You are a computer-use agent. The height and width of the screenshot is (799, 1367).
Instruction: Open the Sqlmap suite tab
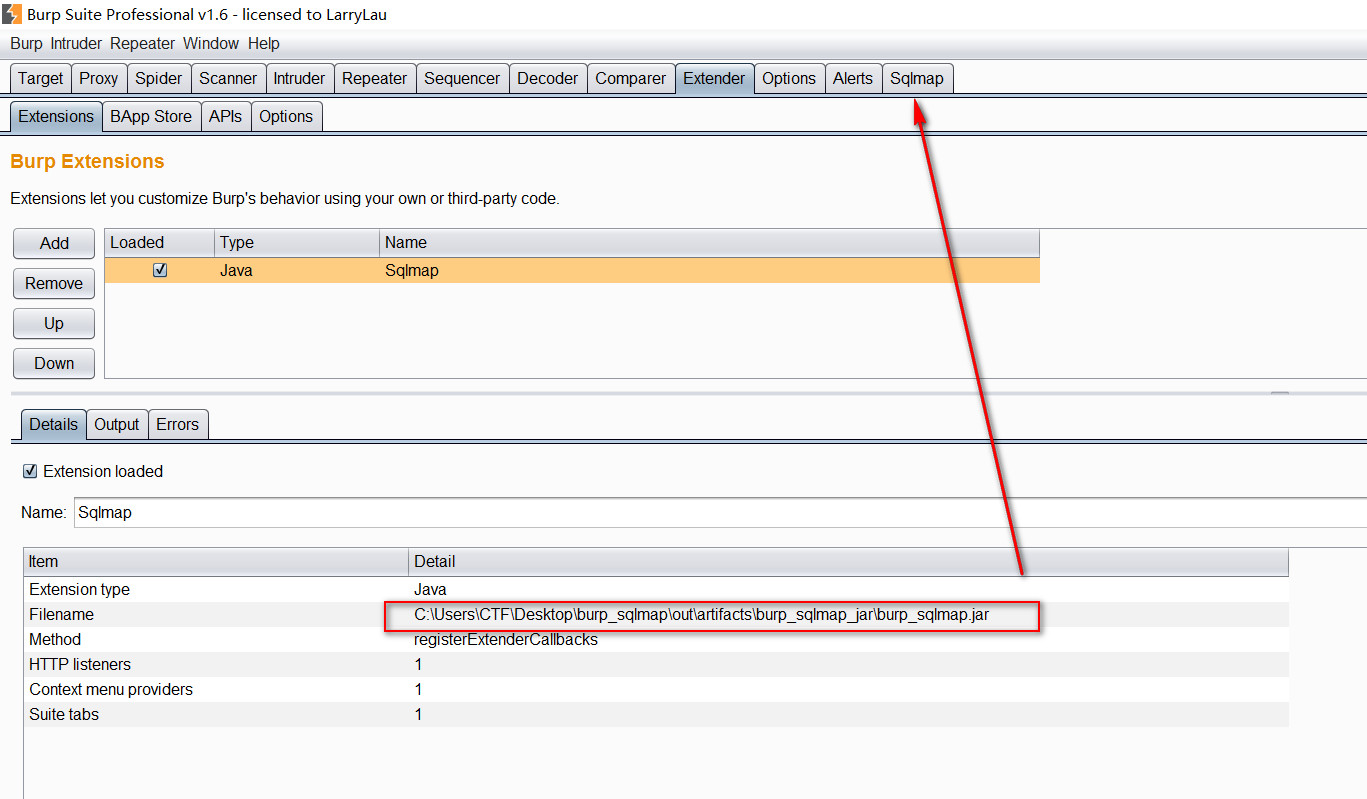coord(917,78)
